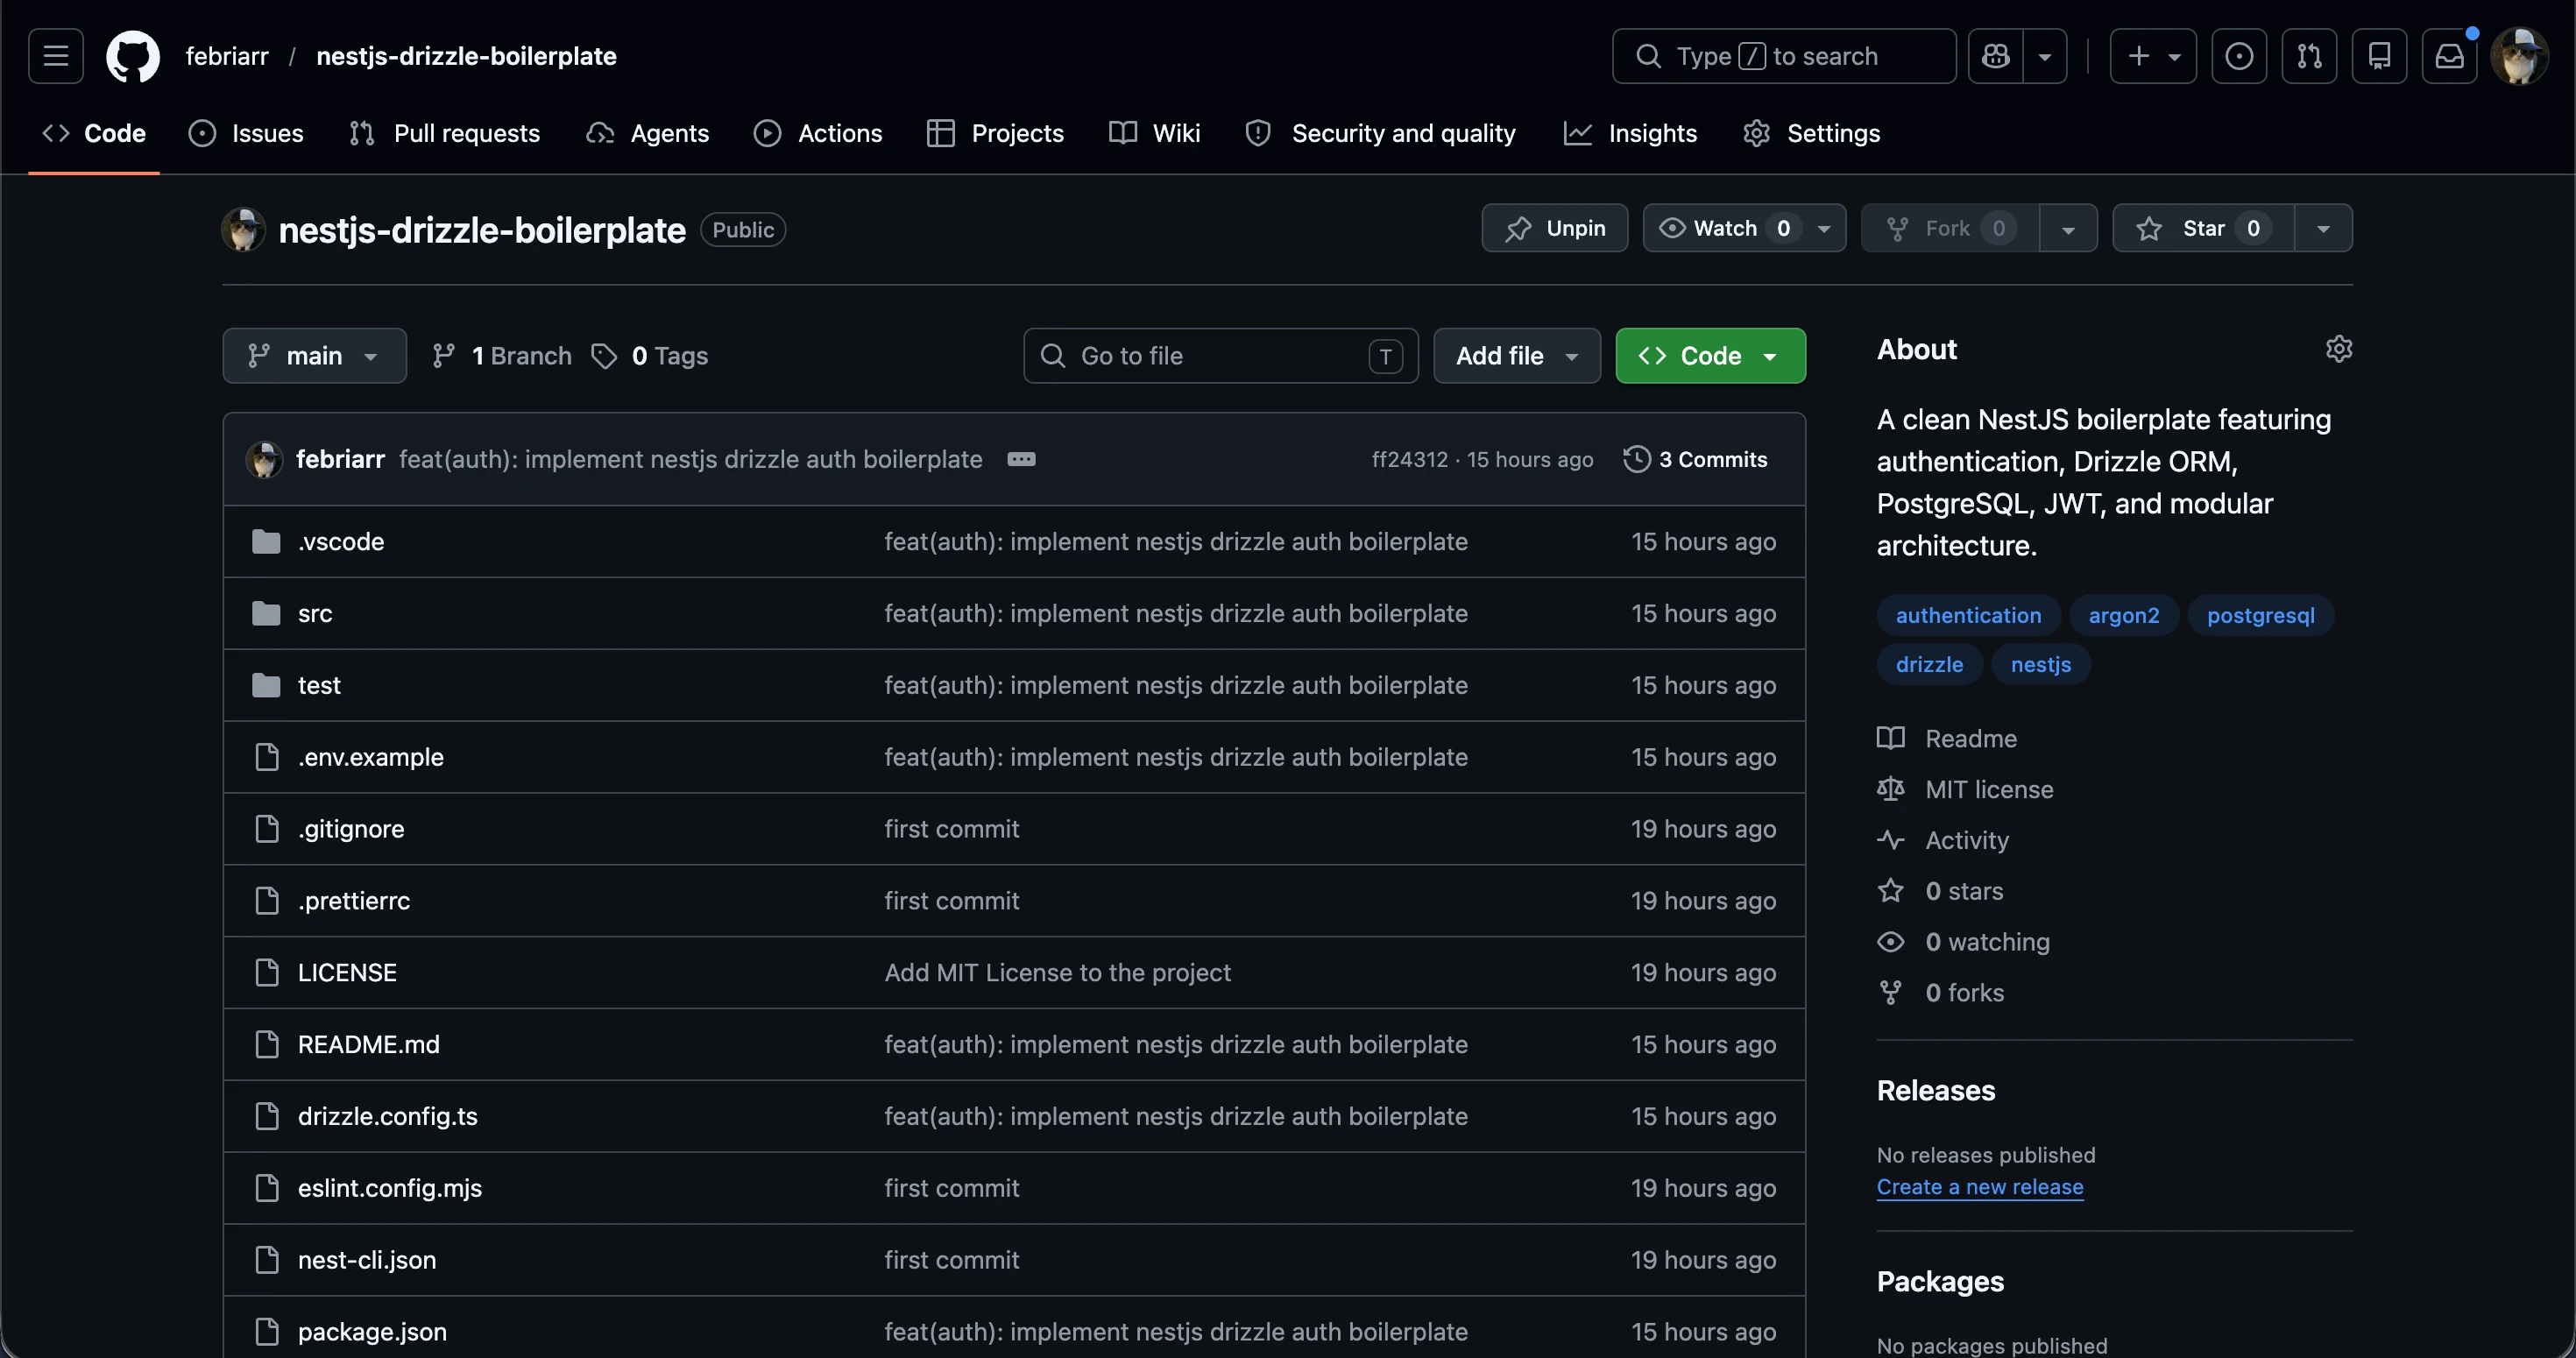Star the repository
Viewport: 2576px width, 1358px height.
point(2203,228)
